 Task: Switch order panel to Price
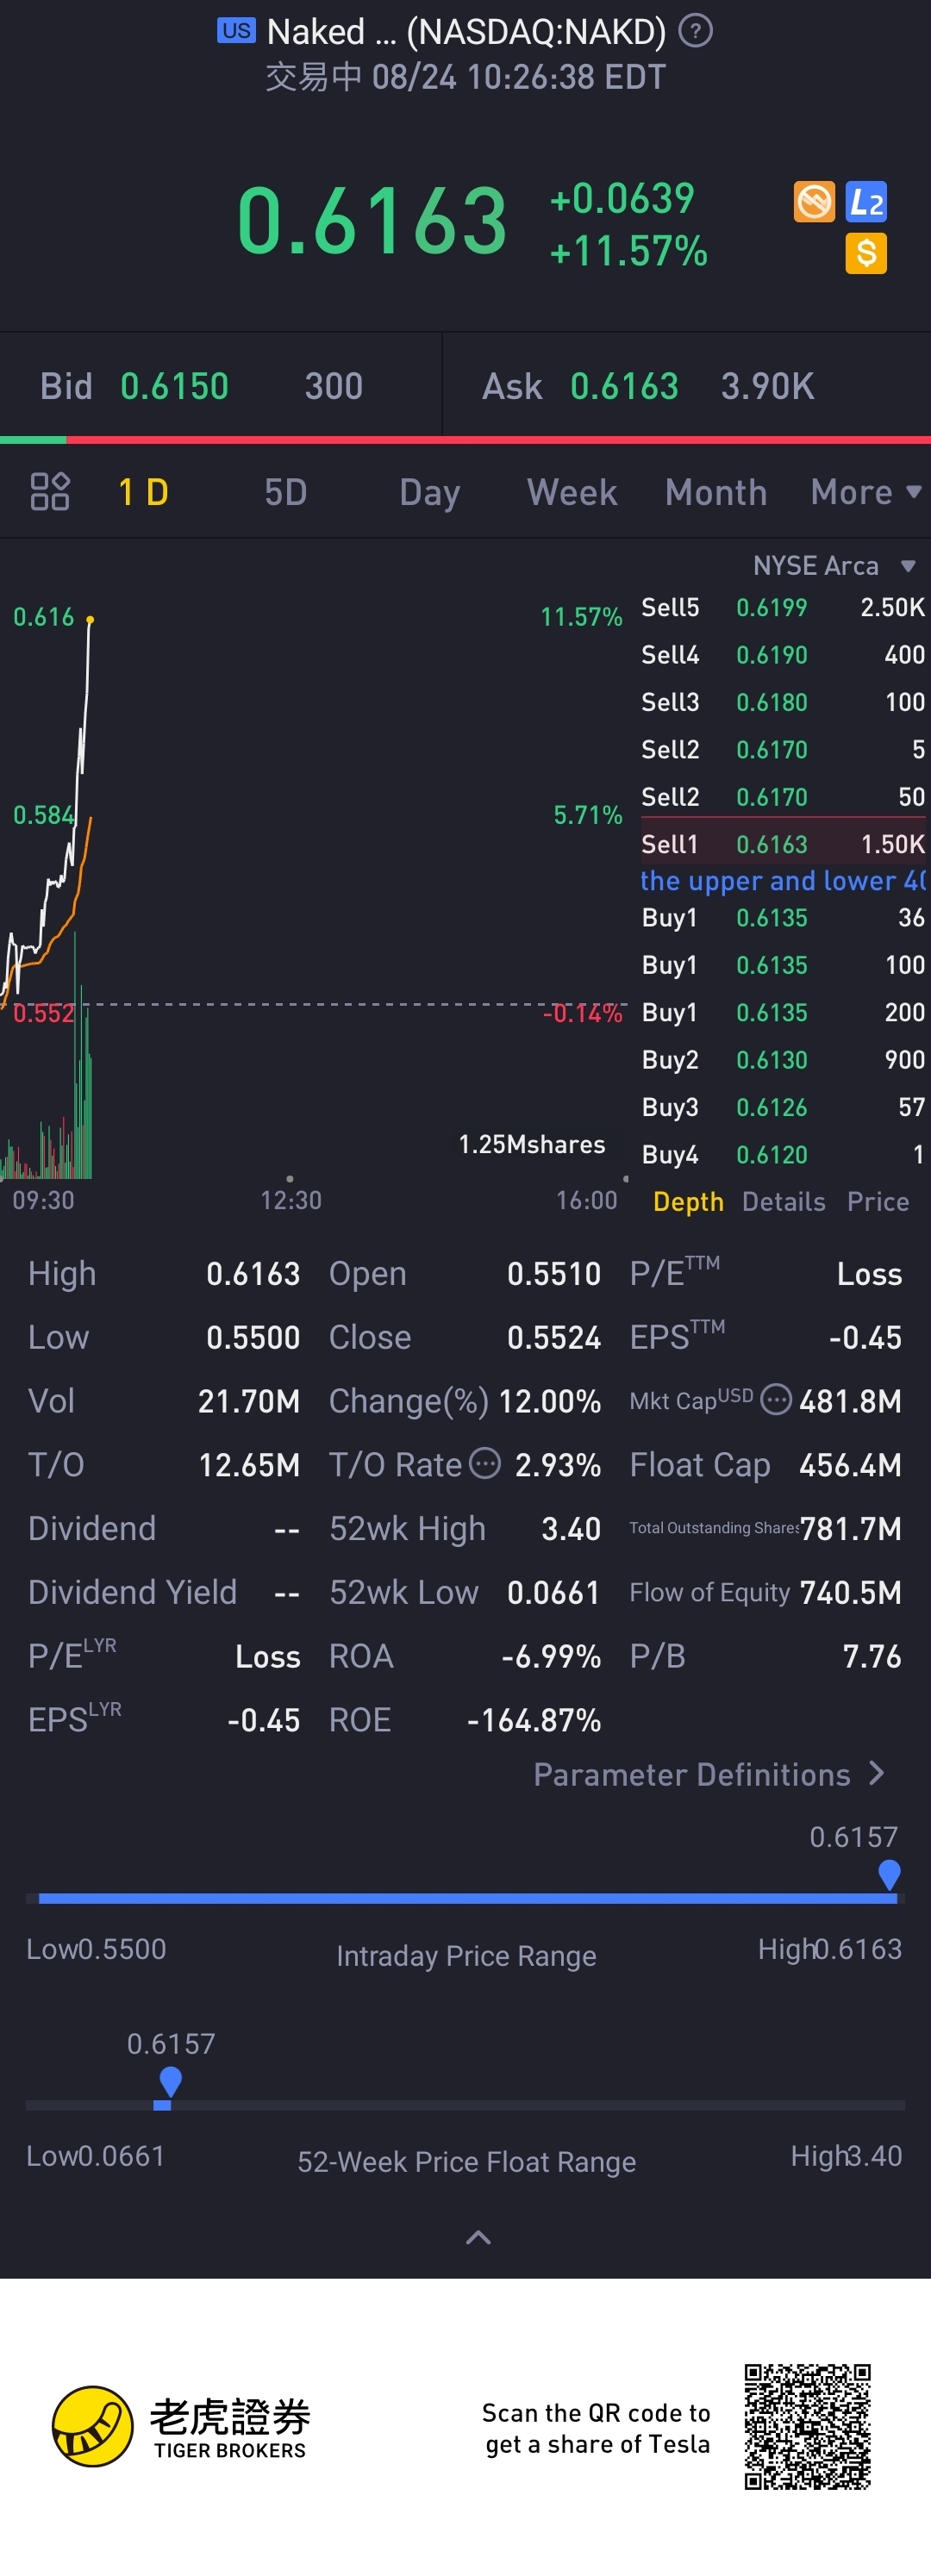click(878, 1202)
